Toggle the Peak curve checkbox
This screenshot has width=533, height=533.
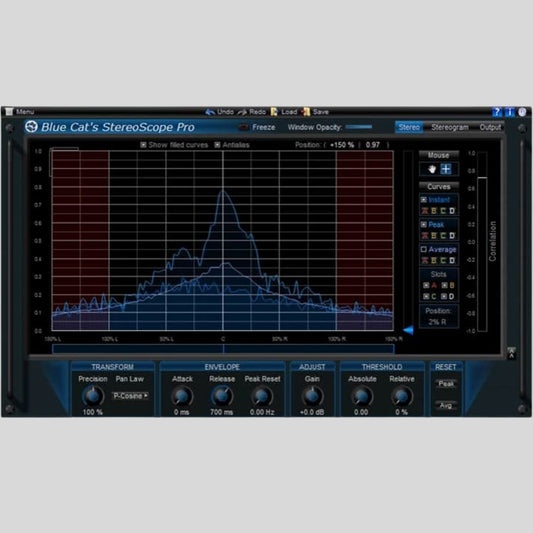coord(424,224)
